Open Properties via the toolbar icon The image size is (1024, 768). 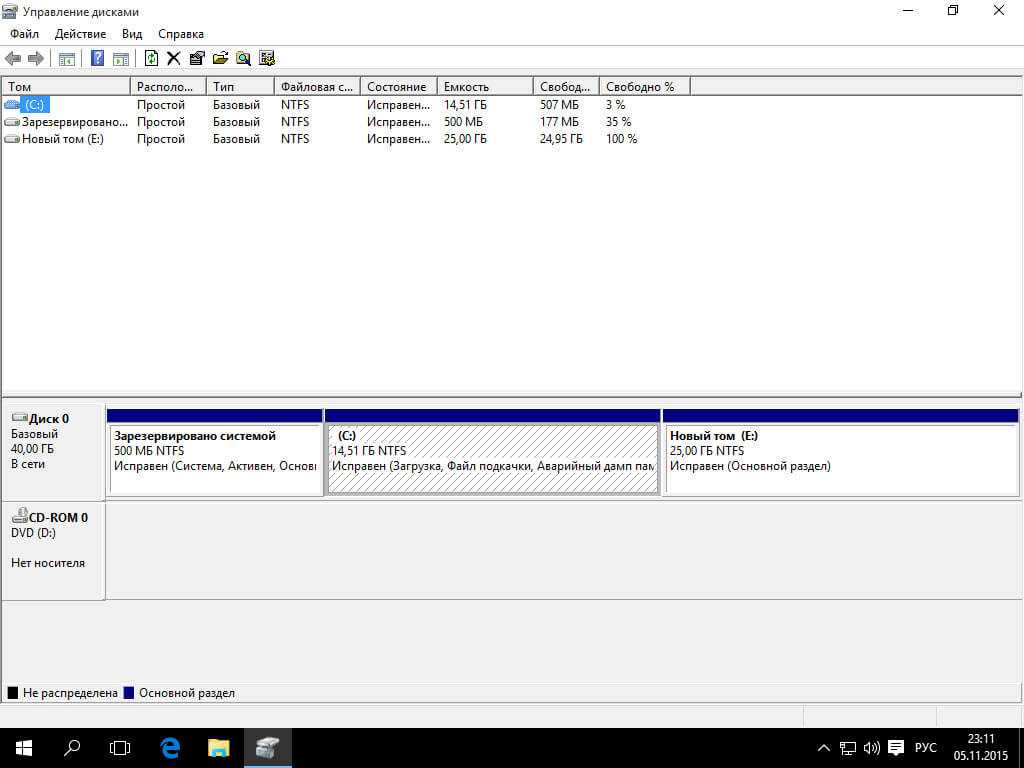point(196,59)
